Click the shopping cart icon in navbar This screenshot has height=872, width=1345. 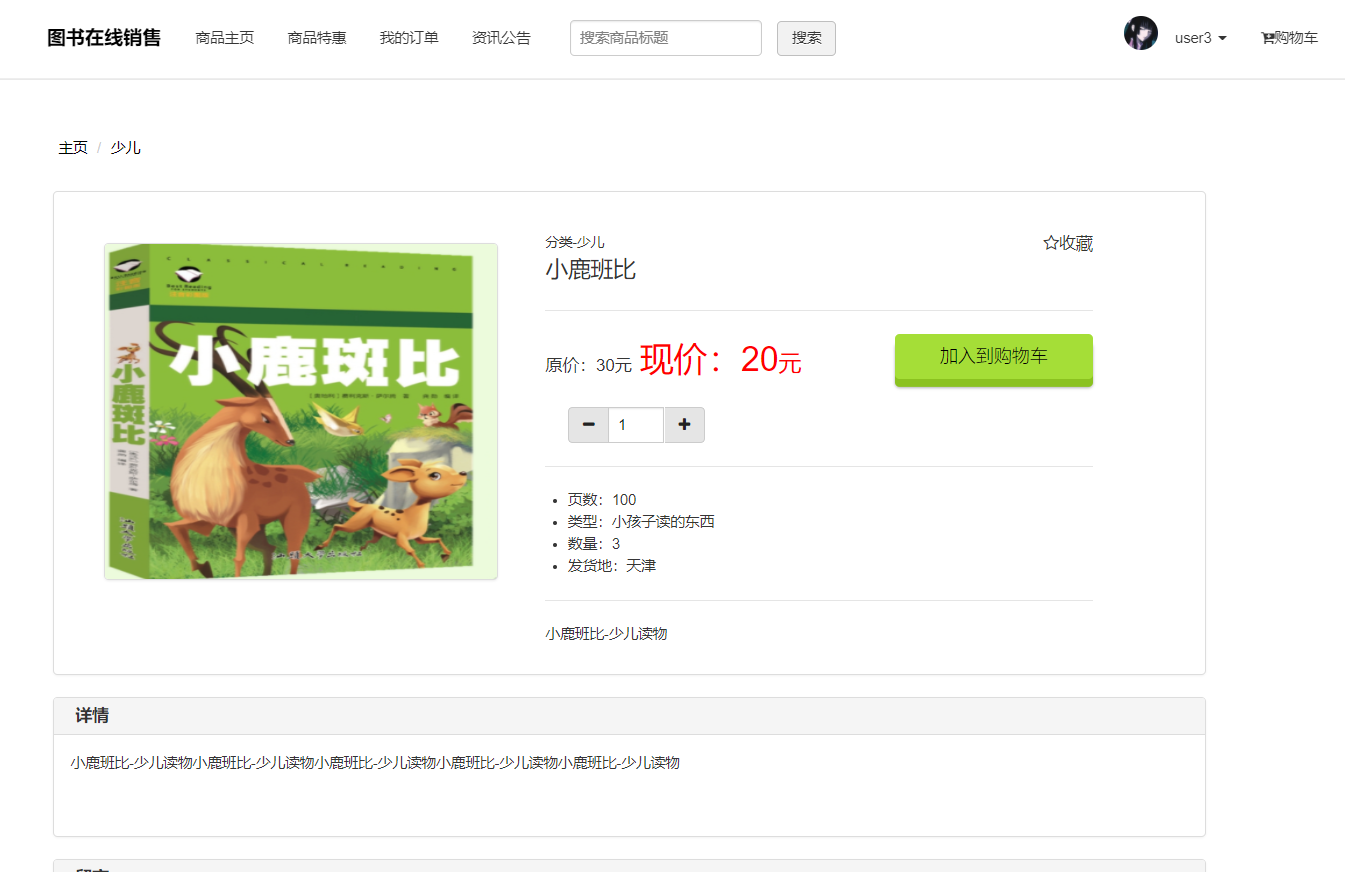[x=1267, y=38]
